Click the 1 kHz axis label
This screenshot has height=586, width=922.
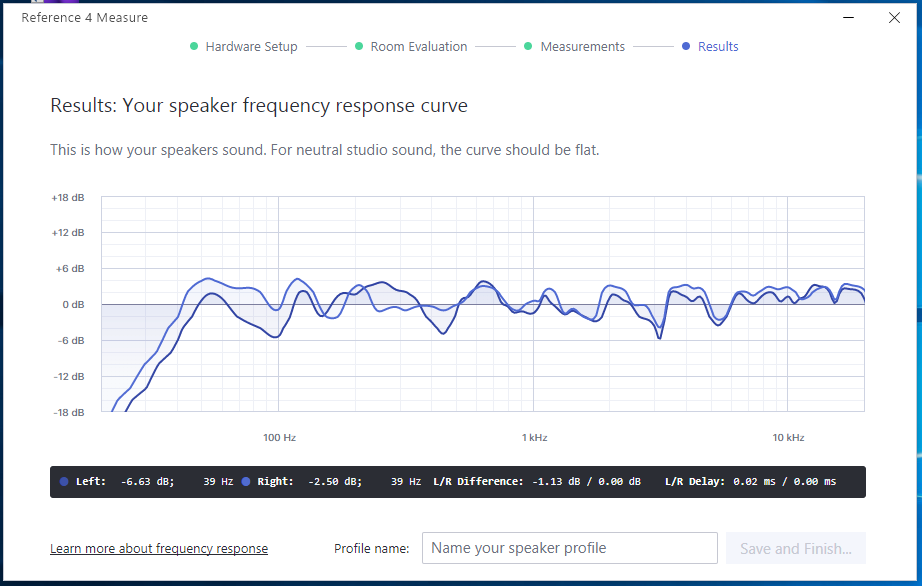click(x=535, y=437)
